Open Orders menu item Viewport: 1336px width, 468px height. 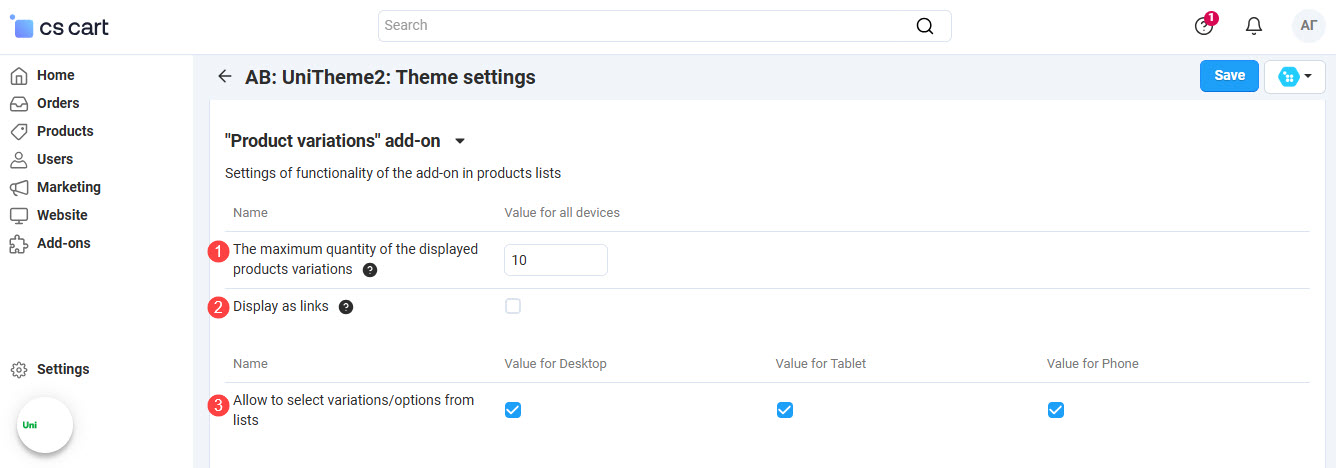click(x=58, y=103)
